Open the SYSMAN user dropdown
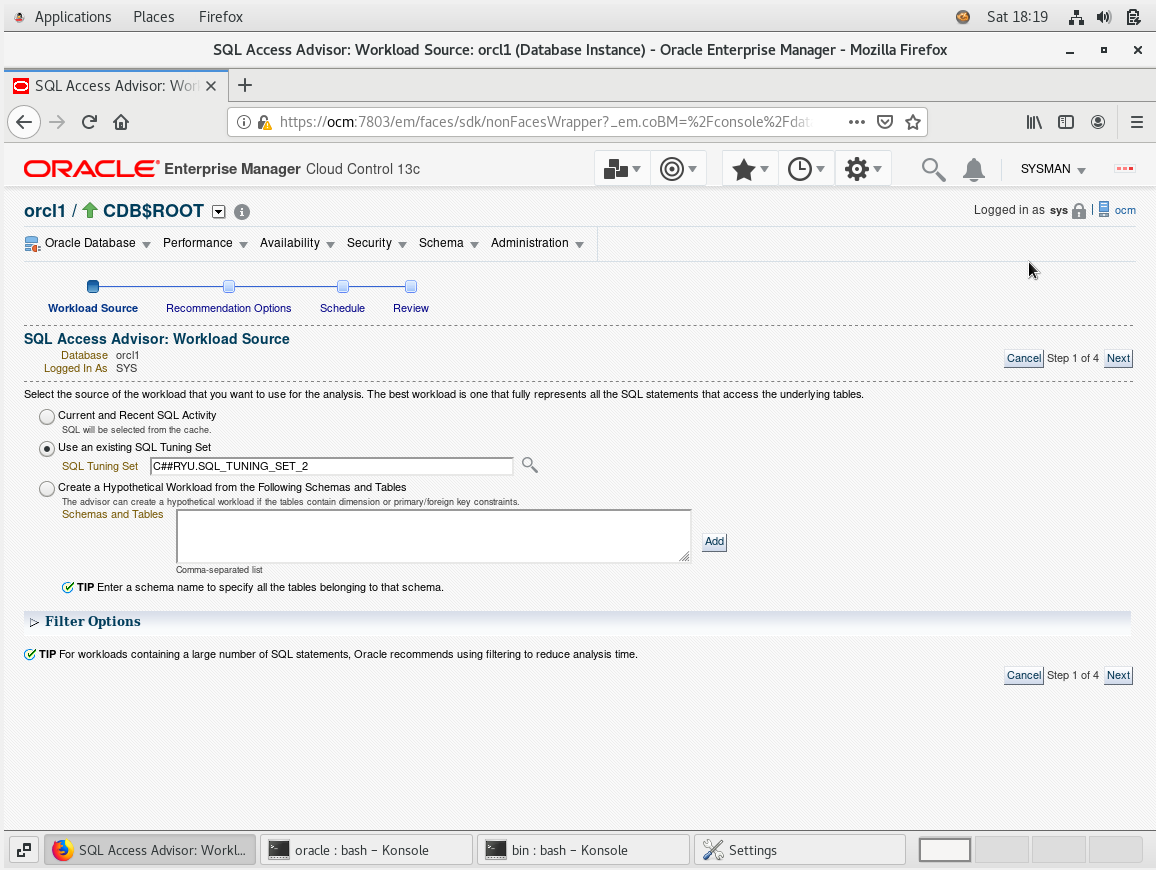The height and width of the screenshot is (870, 1156). click(1053, 169)
